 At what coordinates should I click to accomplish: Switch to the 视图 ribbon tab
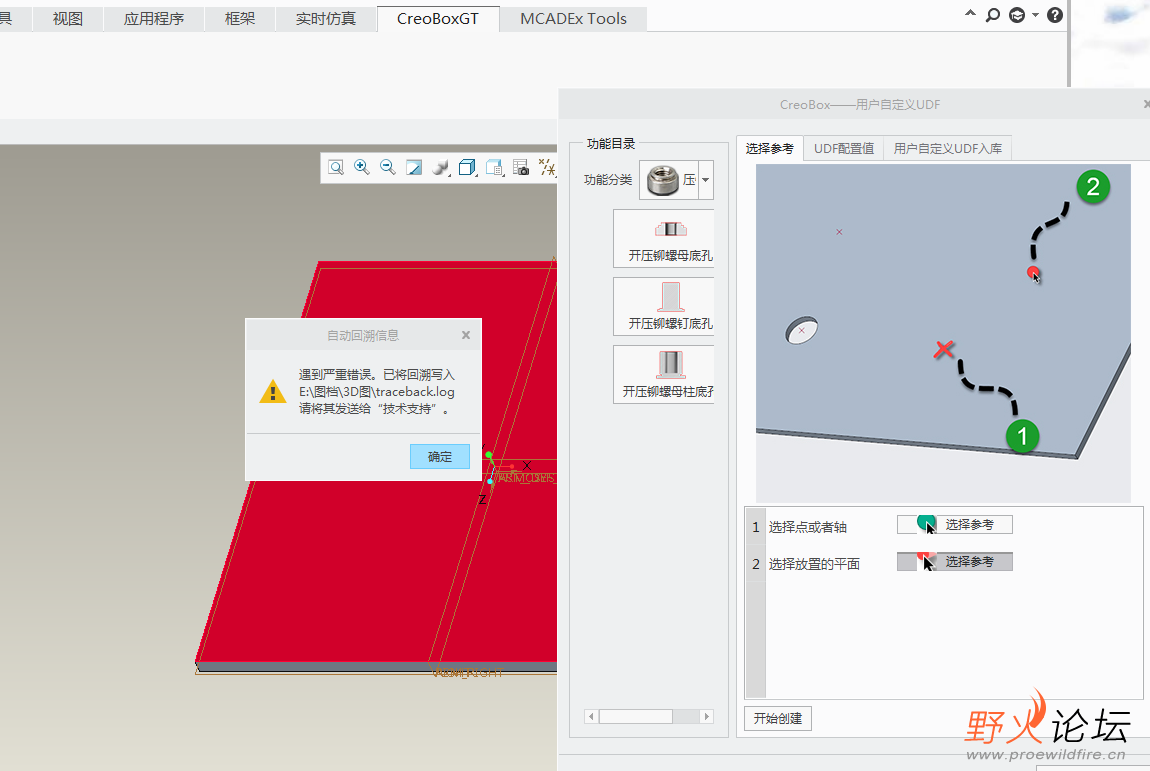67,18
